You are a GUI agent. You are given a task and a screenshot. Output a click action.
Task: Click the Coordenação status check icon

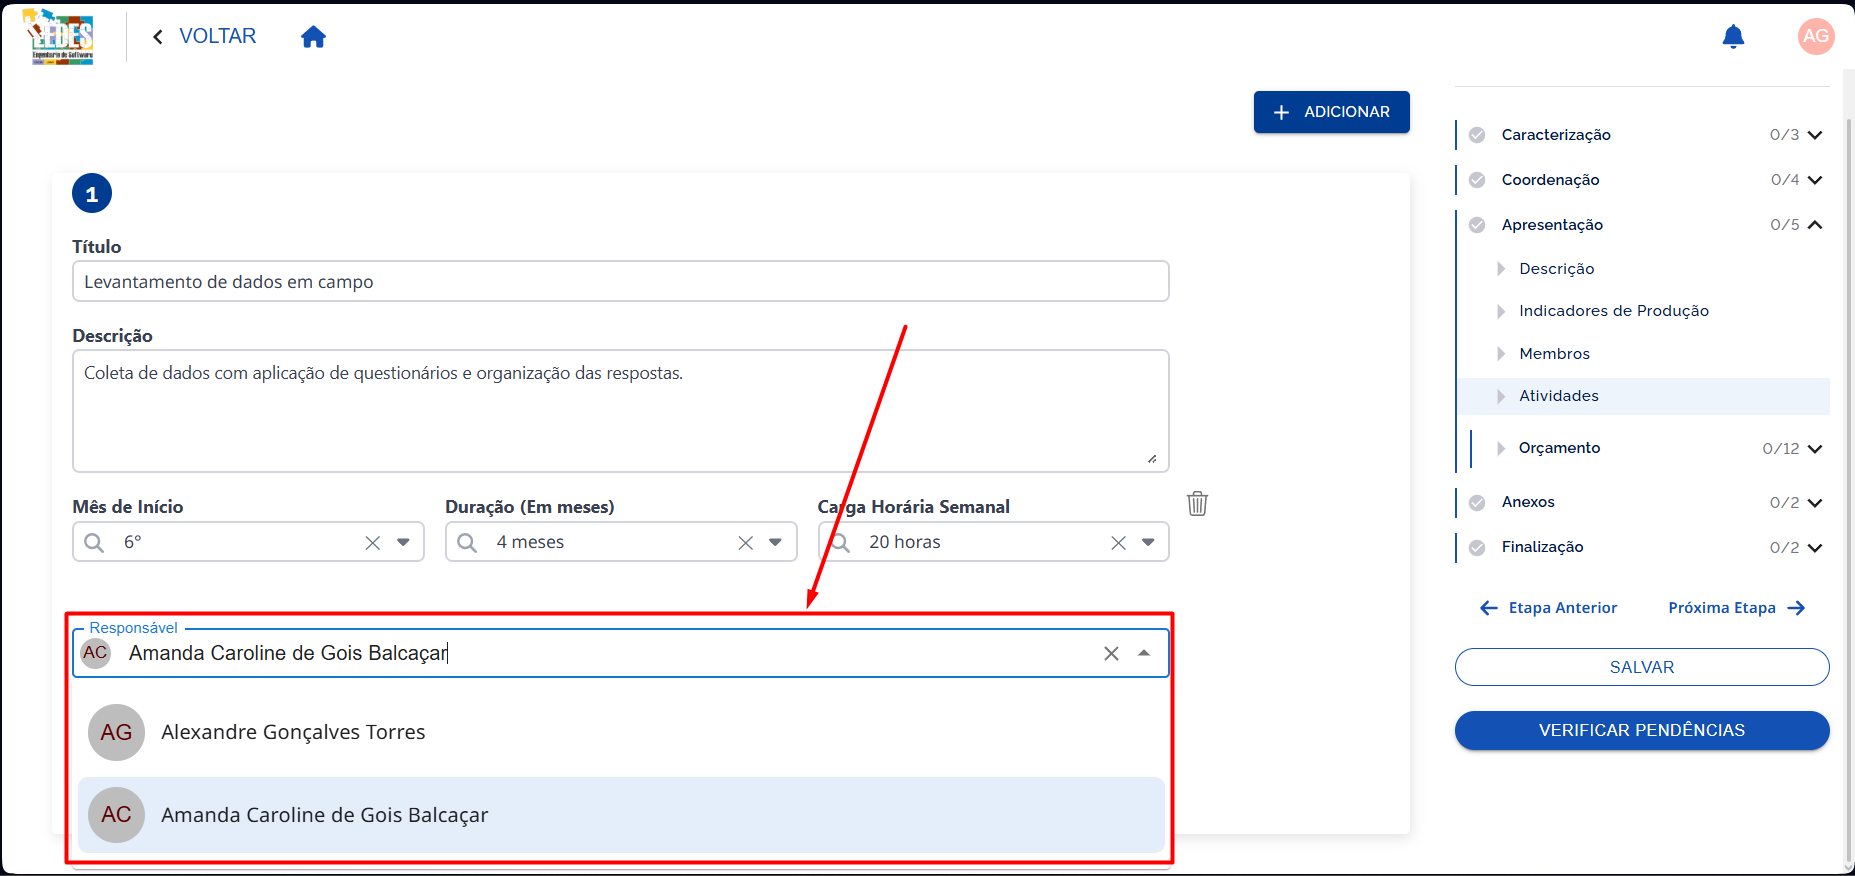[1477, 180]
